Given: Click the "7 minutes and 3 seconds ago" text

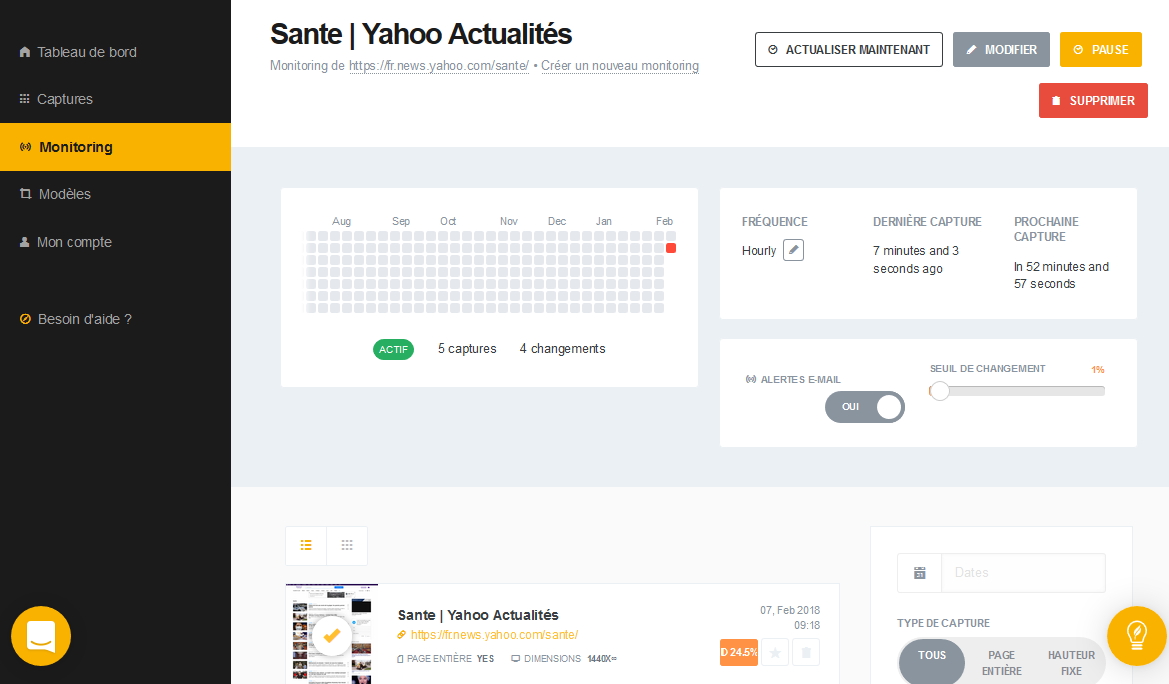Looking at the screenshot, I should pyautogui.click(x=916, y=260).
